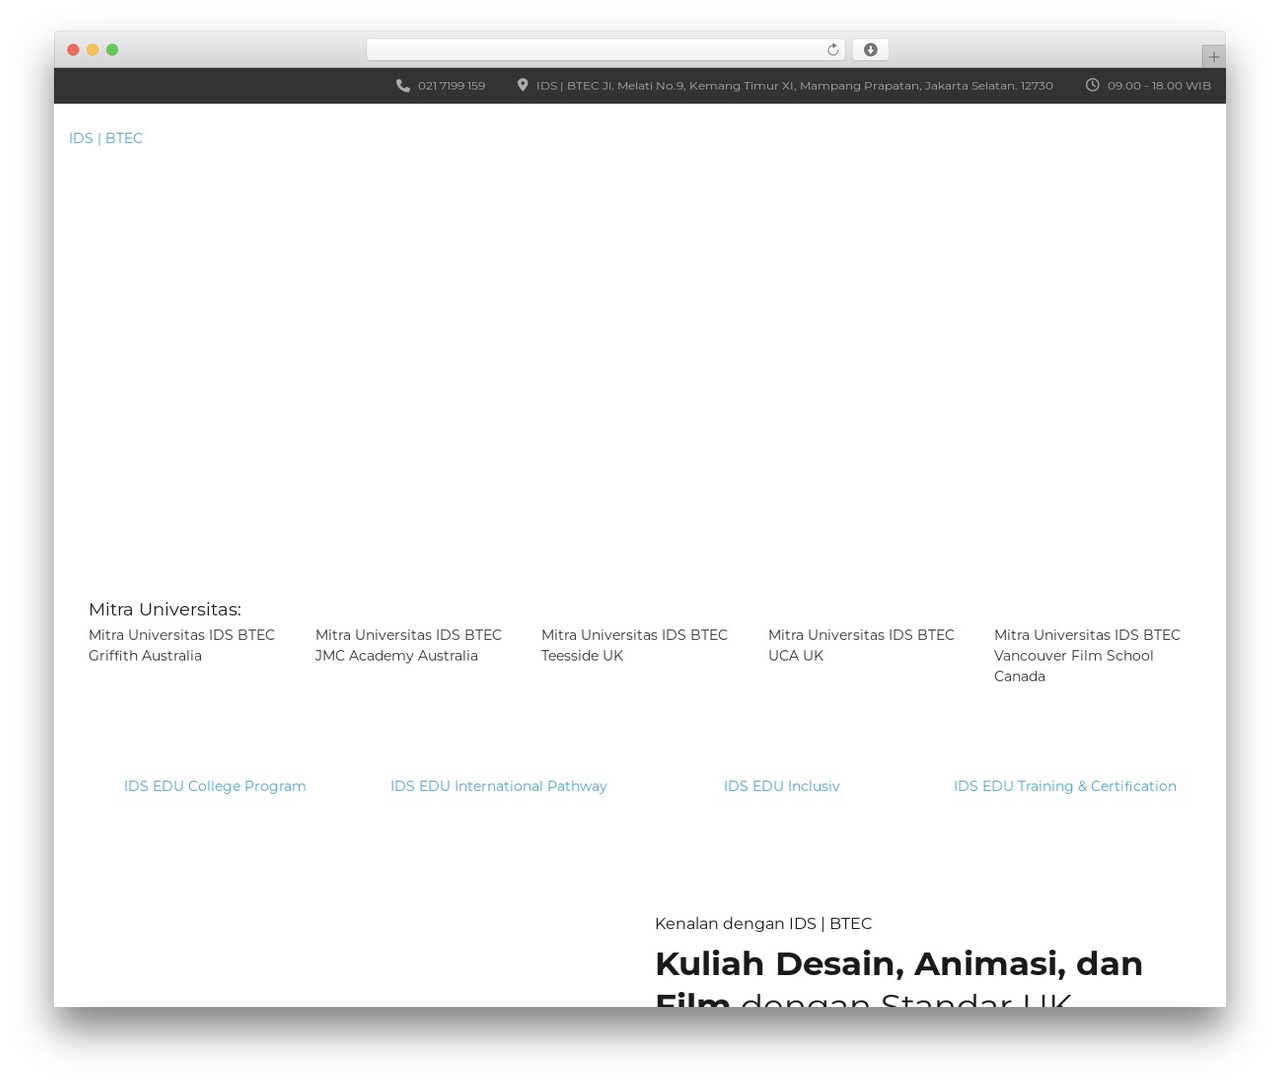Open downloads with the arrow icon button
The image size is (1280, 1084).
[x=870, y=50]
